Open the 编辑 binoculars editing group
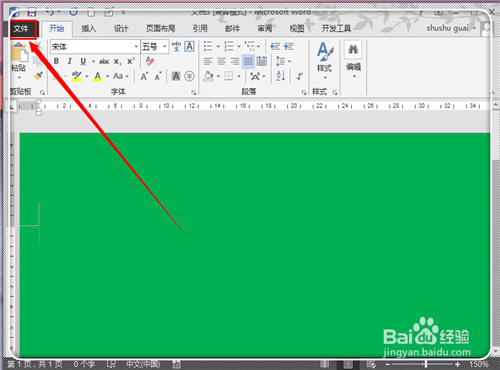 (x=353, y=60)
